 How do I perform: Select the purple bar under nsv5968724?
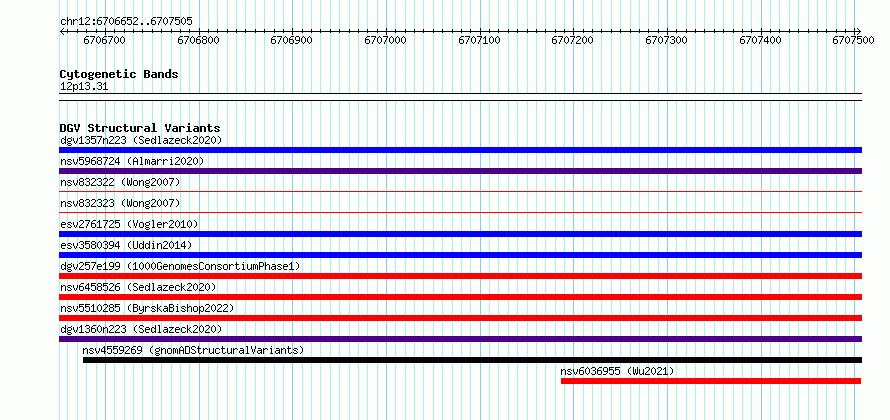(x=460, y=171)
